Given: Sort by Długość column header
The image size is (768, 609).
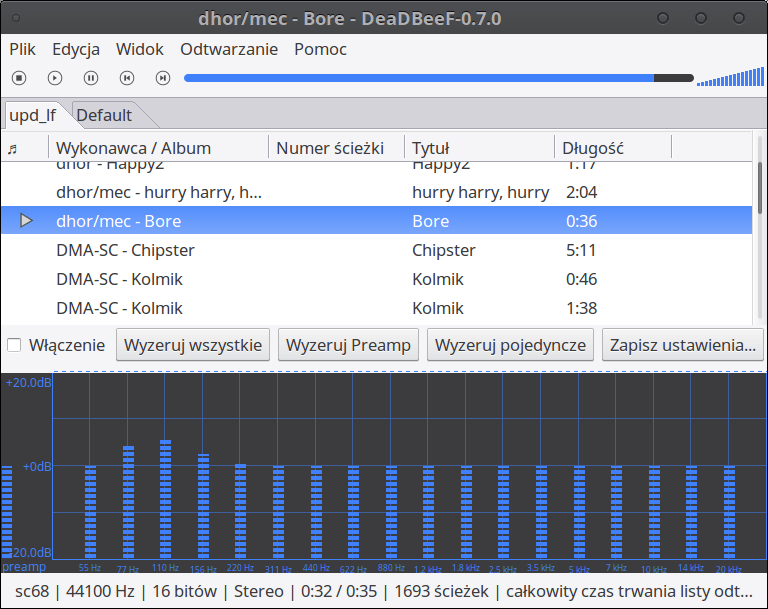Looking at the screenshot, I should coord(613,148).
